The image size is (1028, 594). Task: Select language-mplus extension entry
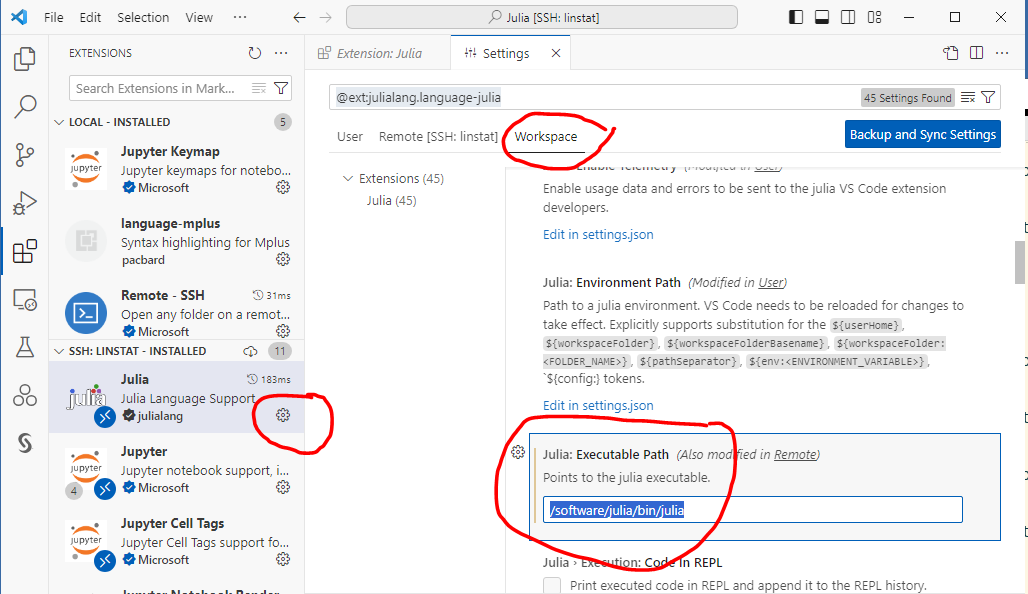pos(176,241)
